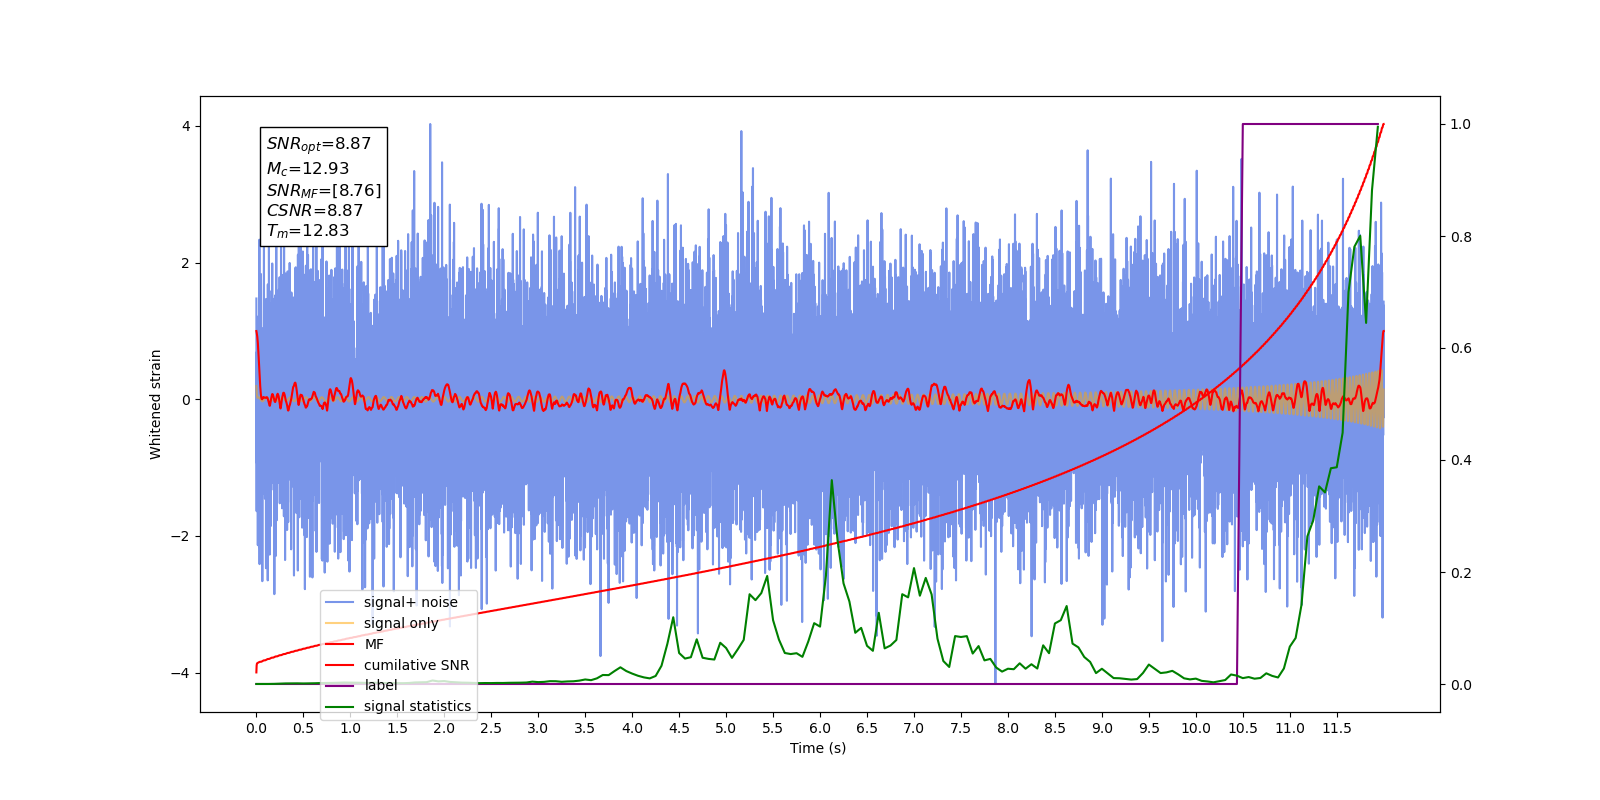Click the 11.0 tick on time axis

pyautogui.click(x=1290, y=728)
